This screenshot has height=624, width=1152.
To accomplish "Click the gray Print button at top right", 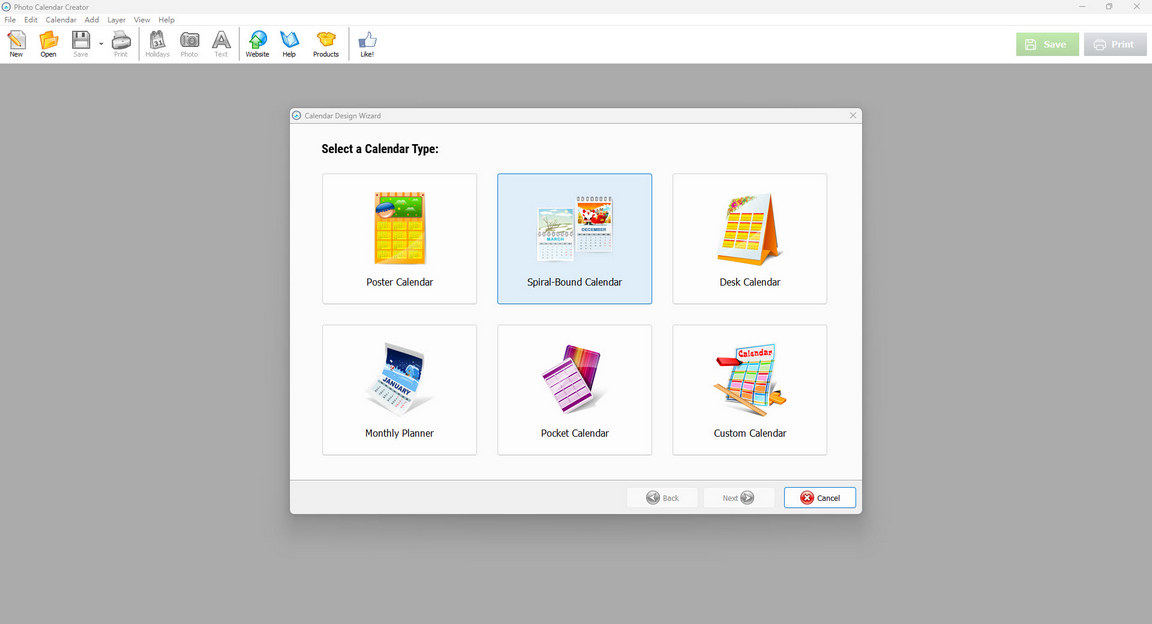I will click(x=1115, y=44).
